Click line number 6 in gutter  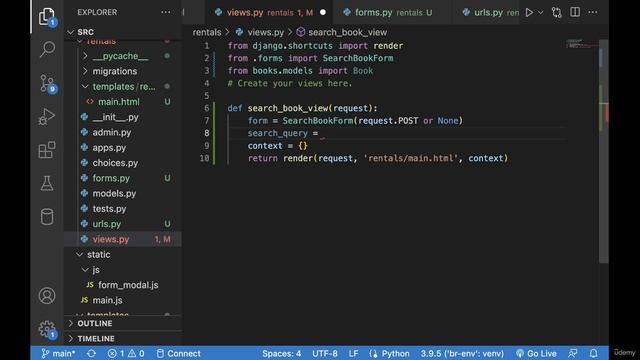pos(207,108)
